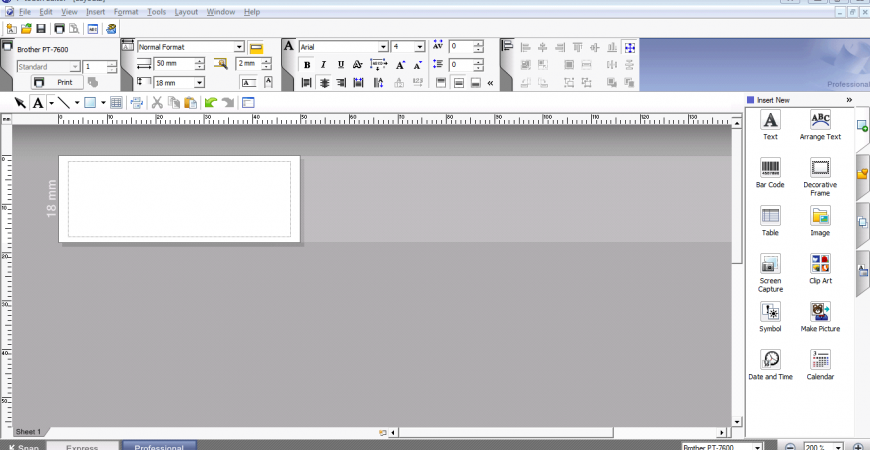Click inside the 50 mm length field
The image size is (870, 450).
point(172,64)
